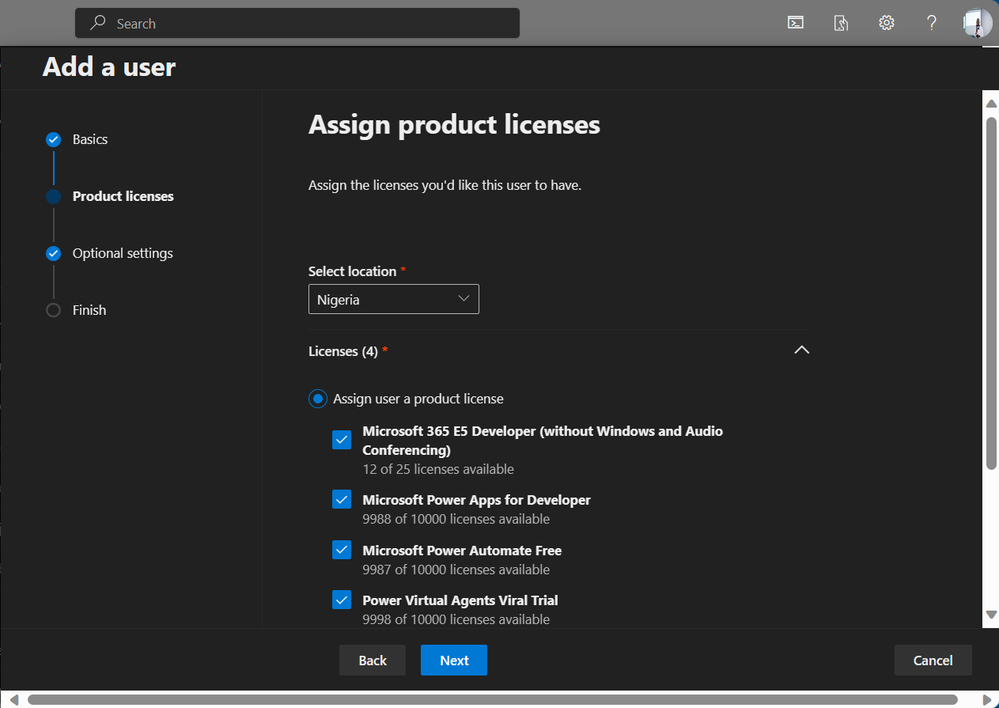The image size is (999, 708).
Task: Click the Finish step circle icon
Action: click(x=54, y=310)
